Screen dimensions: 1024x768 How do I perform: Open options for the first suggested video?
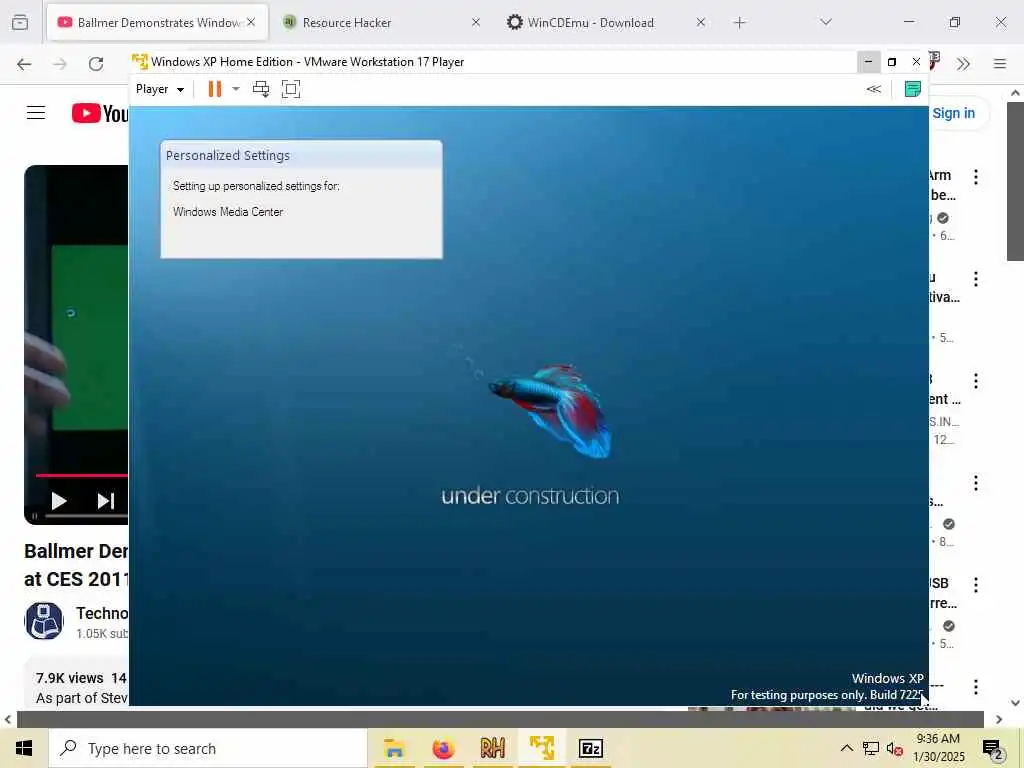click(976, 176)
